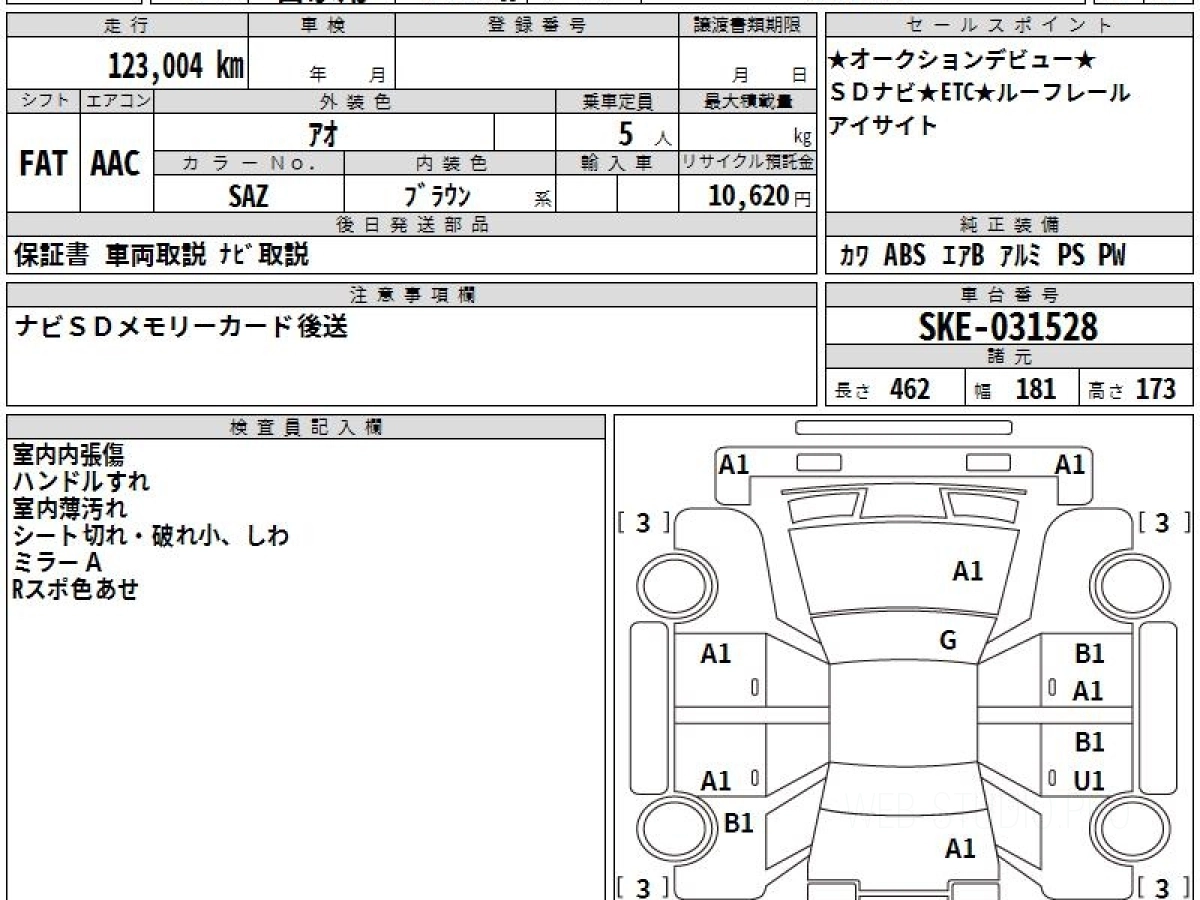Click the 走行 column header
The width and height of the screenshot is (1200, 900).
(127, 26)
